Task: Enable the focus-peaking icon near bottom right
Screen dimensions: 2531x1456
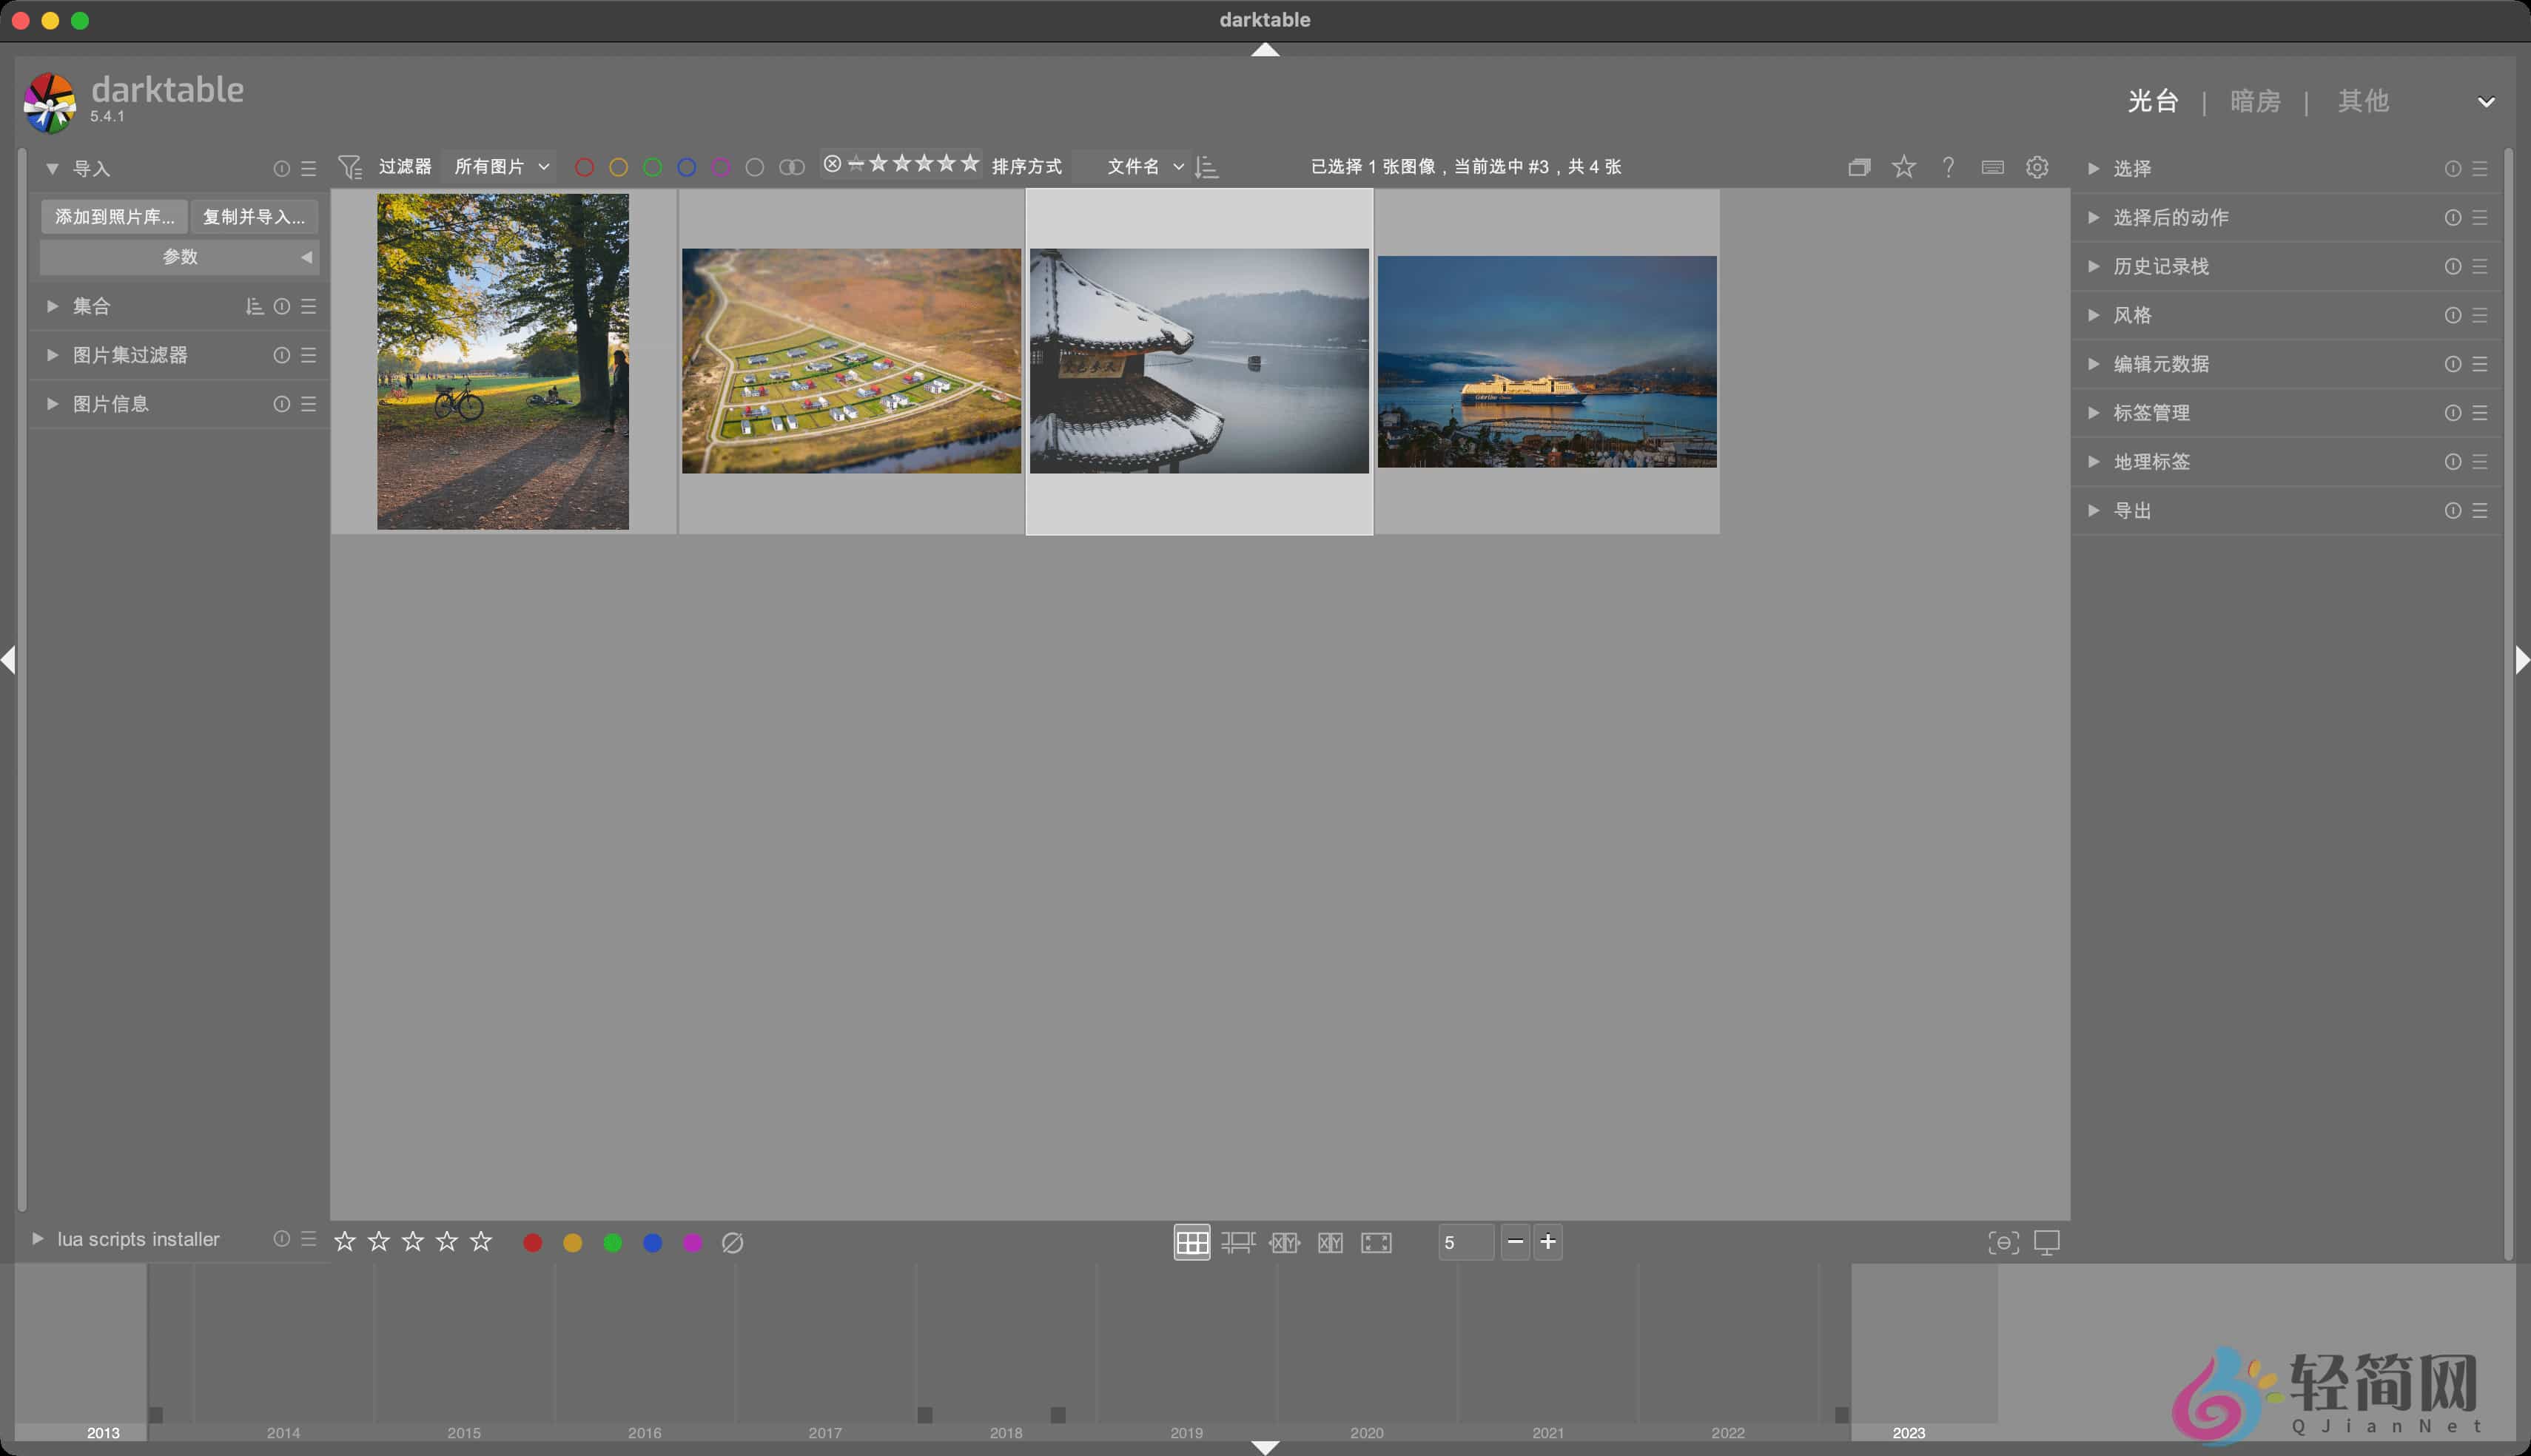Action: point(2005,1242)
